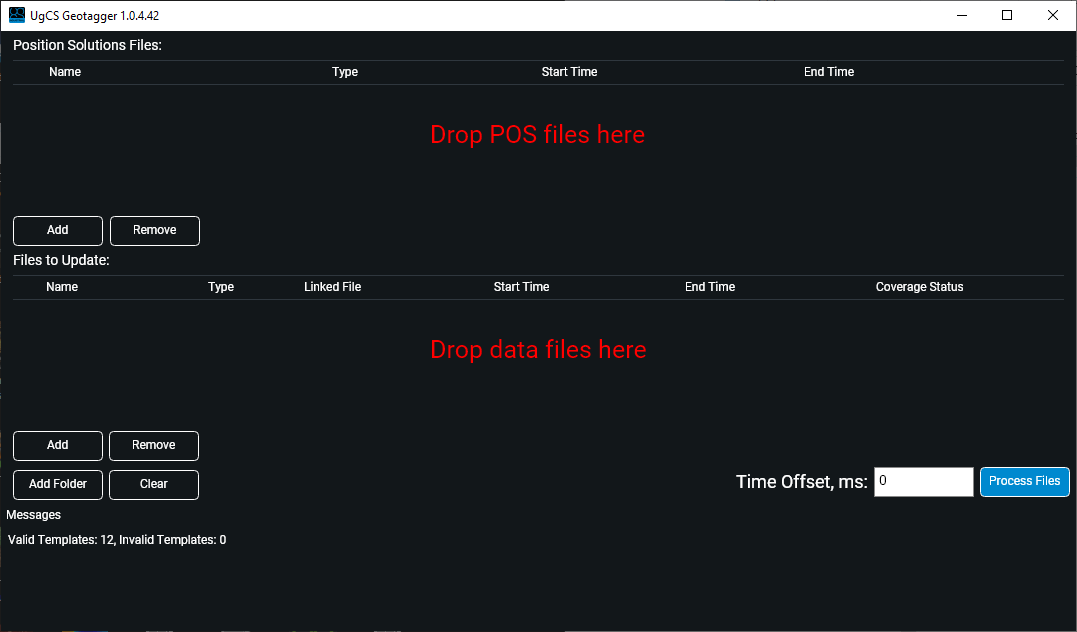This screenshot has height=632, width=1077.
Task: Remove selected file from Files to Update
Action: click(x=154, y=445)
